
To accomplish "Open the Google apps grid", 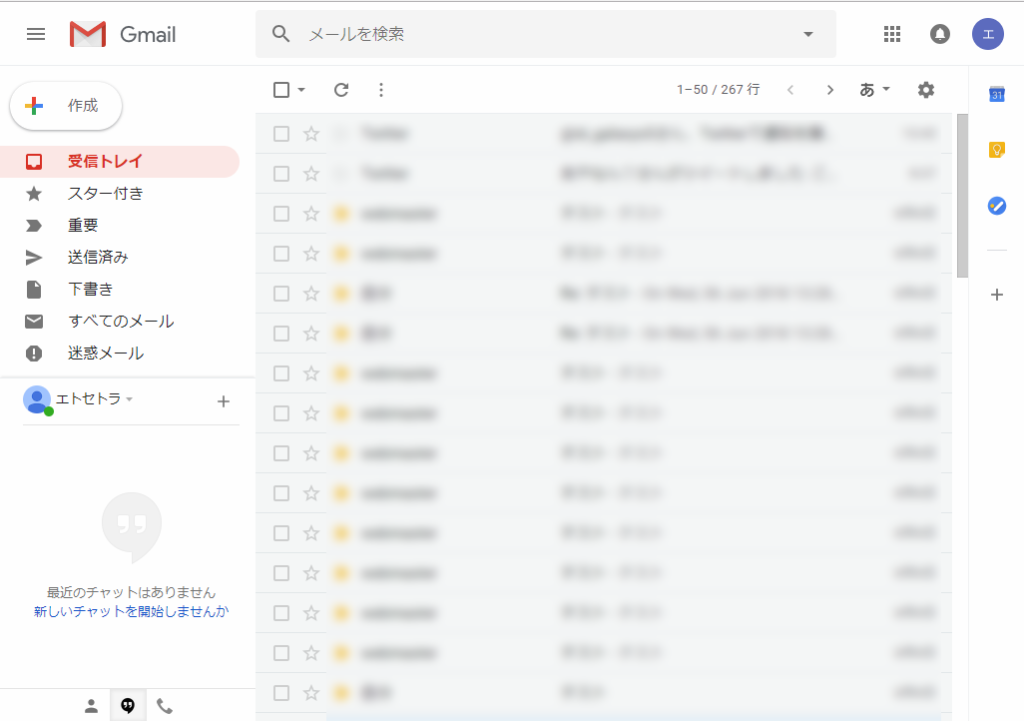I will click(892, 34).
